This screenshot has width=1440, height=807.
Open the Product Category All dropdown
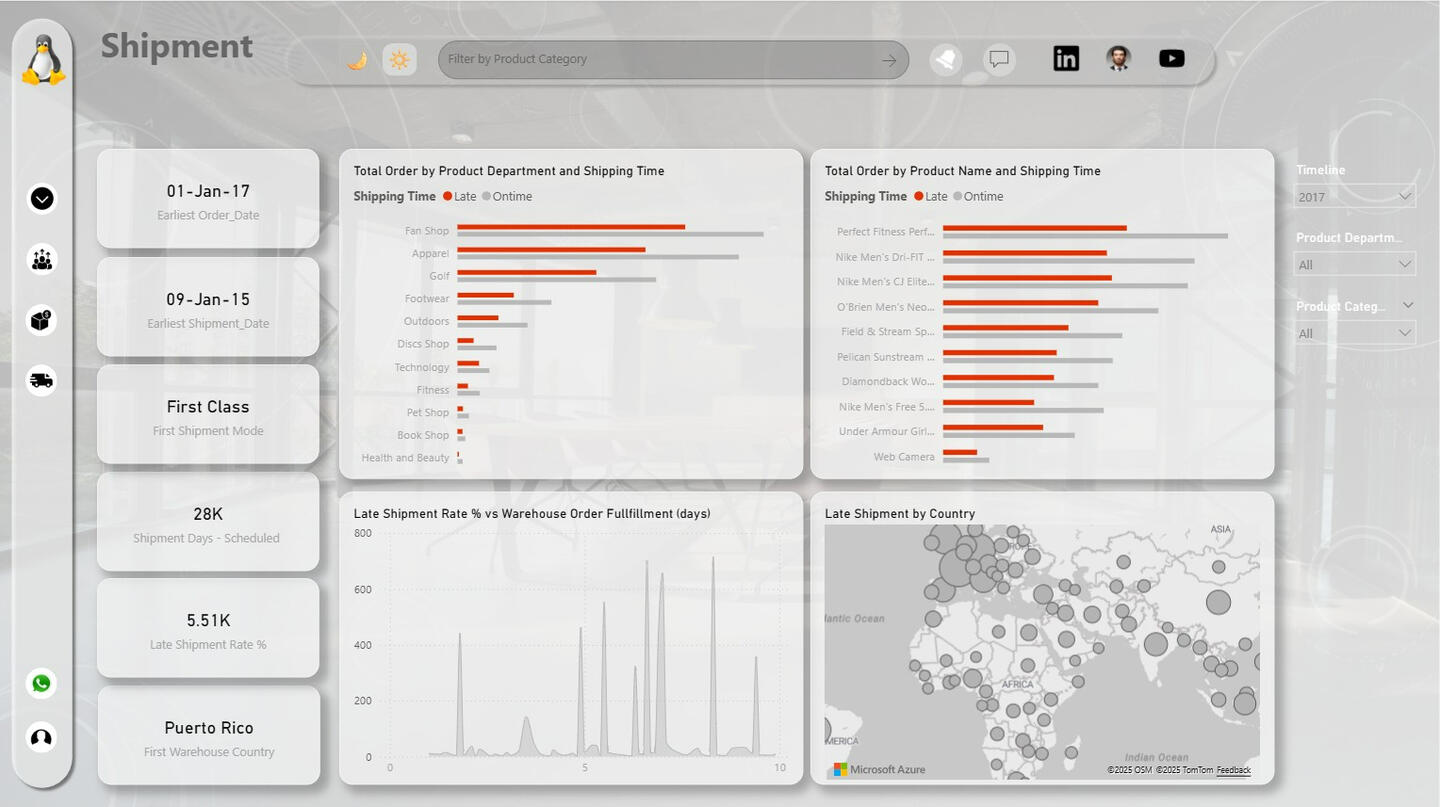click(1355, 333)
